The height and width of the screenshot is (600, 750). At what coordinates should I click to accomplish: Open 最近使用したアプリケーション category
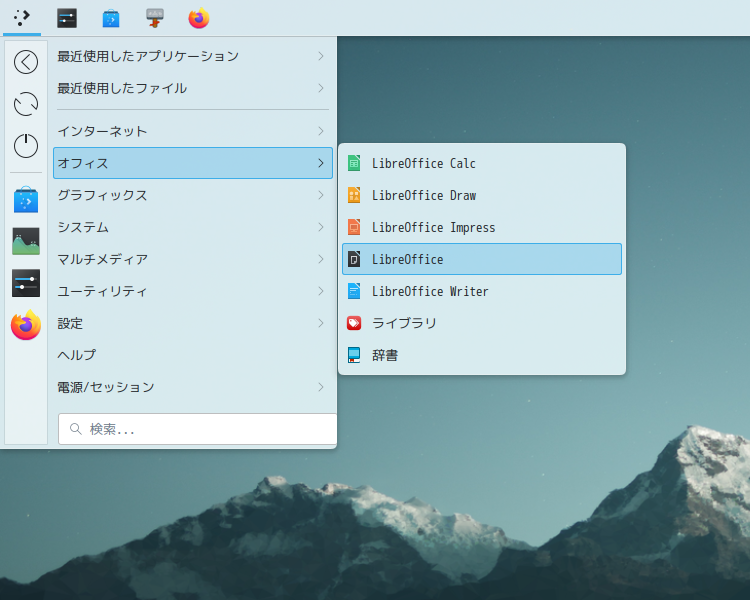tap(193, 56)
